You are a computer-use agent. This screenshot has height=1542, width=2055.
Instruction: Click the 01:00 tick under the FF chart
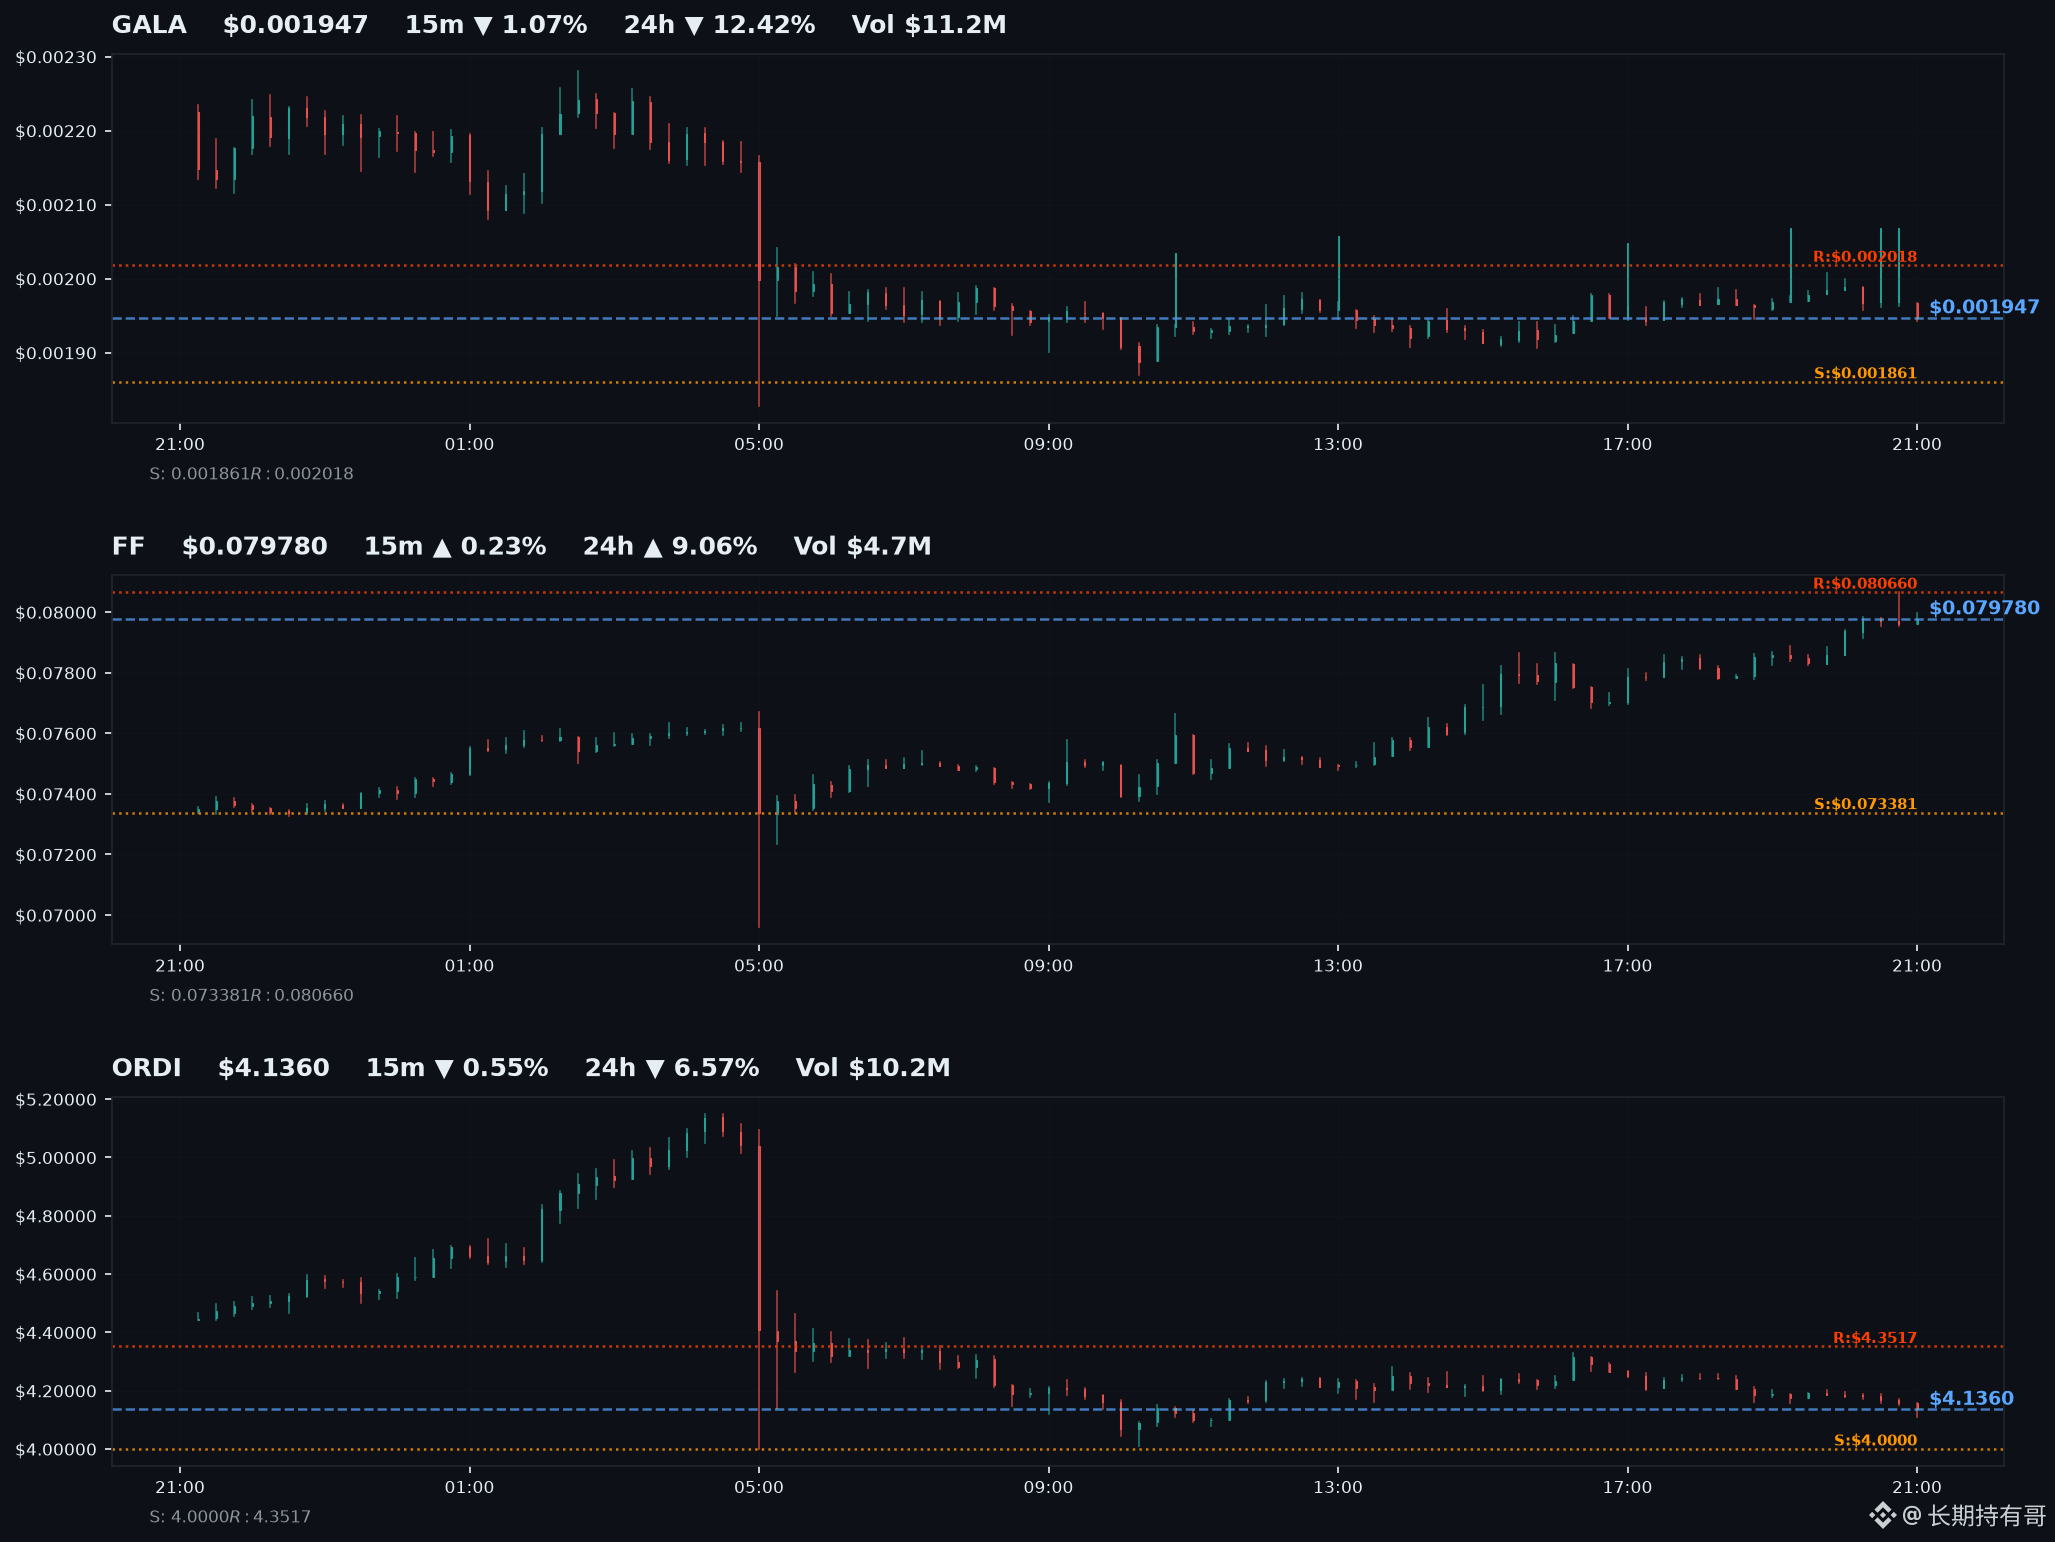tap(469, 966)
